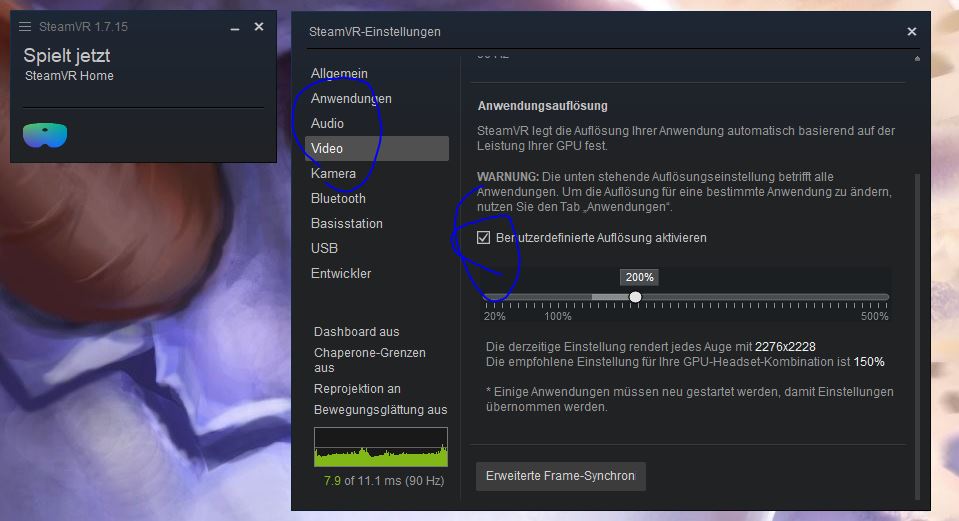Image resolution: width=959 pixels, height=521 pixels.
Task: Click the green frame timing graph
Action: (x=380, y=447)
